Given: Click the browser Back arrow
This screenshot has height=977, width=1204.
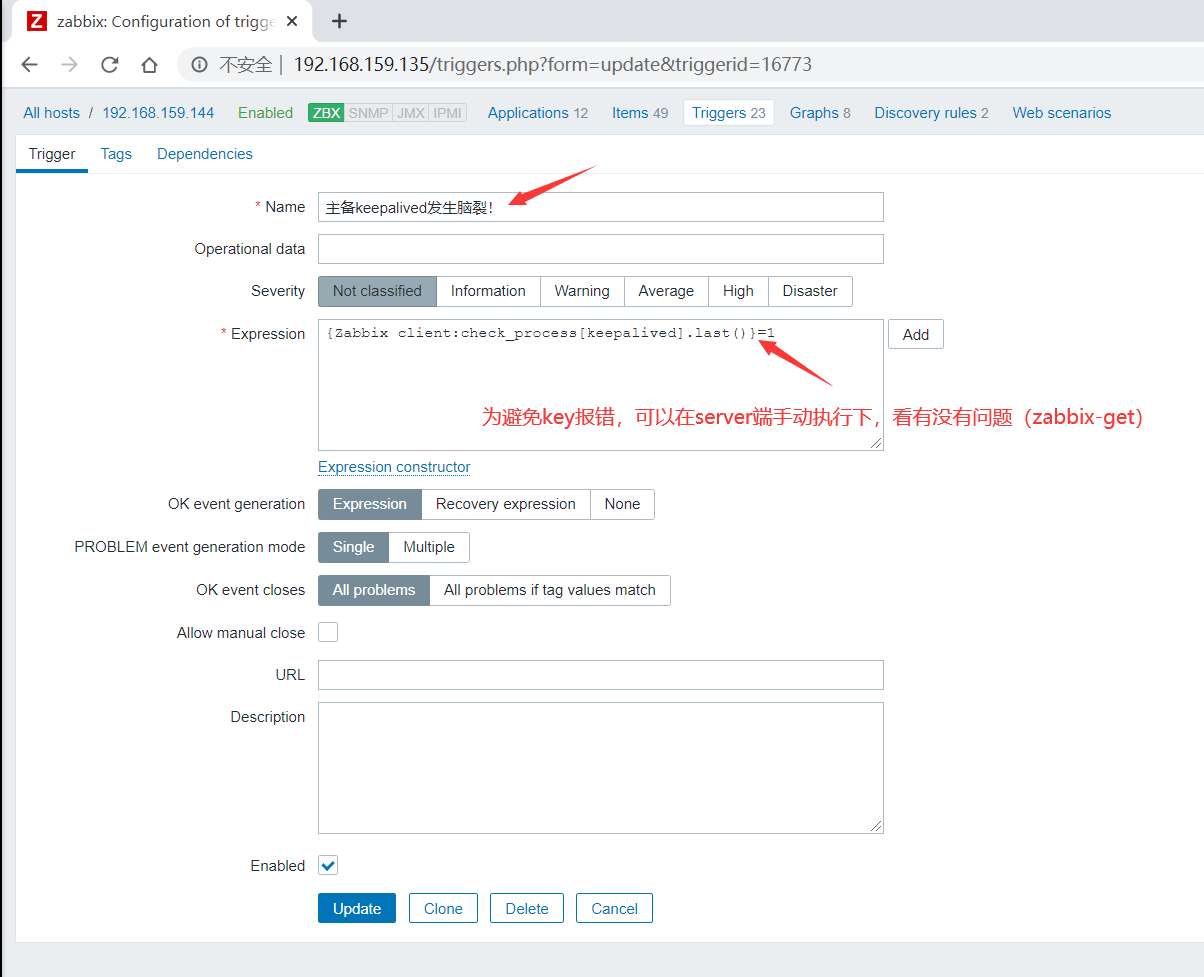Looking at the screenshot, I should click(30, 65).
